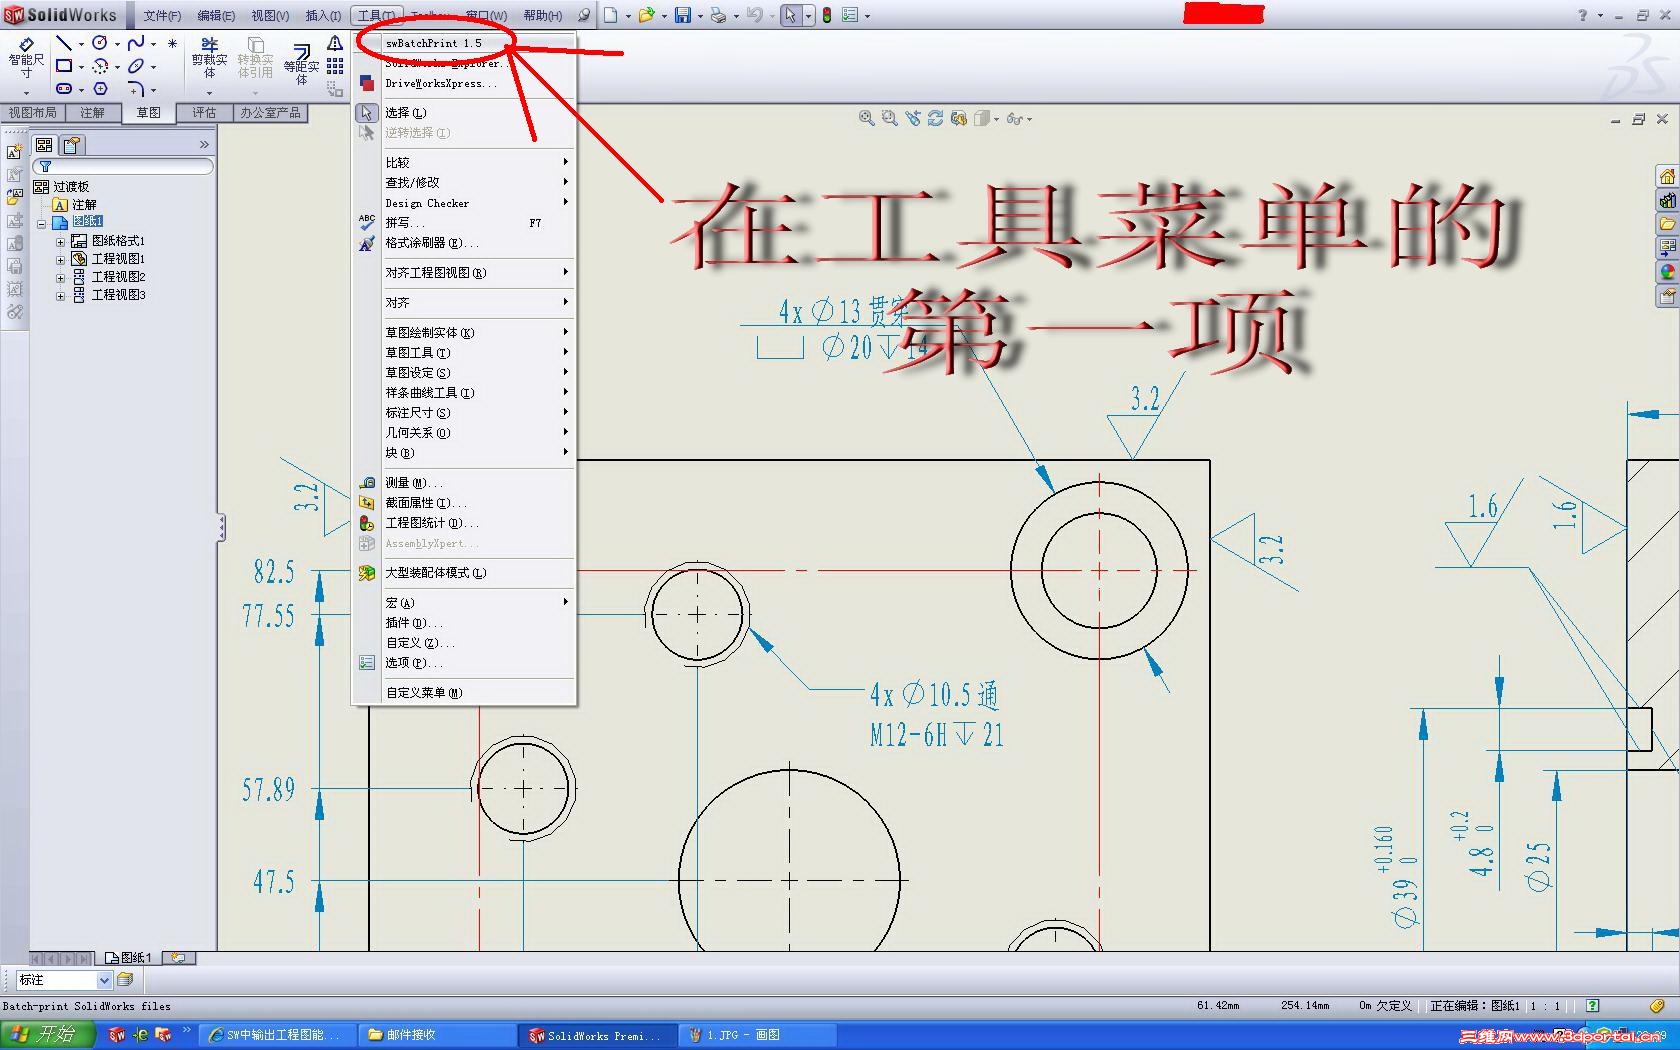This screenshot has width=1680, height=1050.
Task: Expand the 工程视图1 tree node
Action: point(60,260)
